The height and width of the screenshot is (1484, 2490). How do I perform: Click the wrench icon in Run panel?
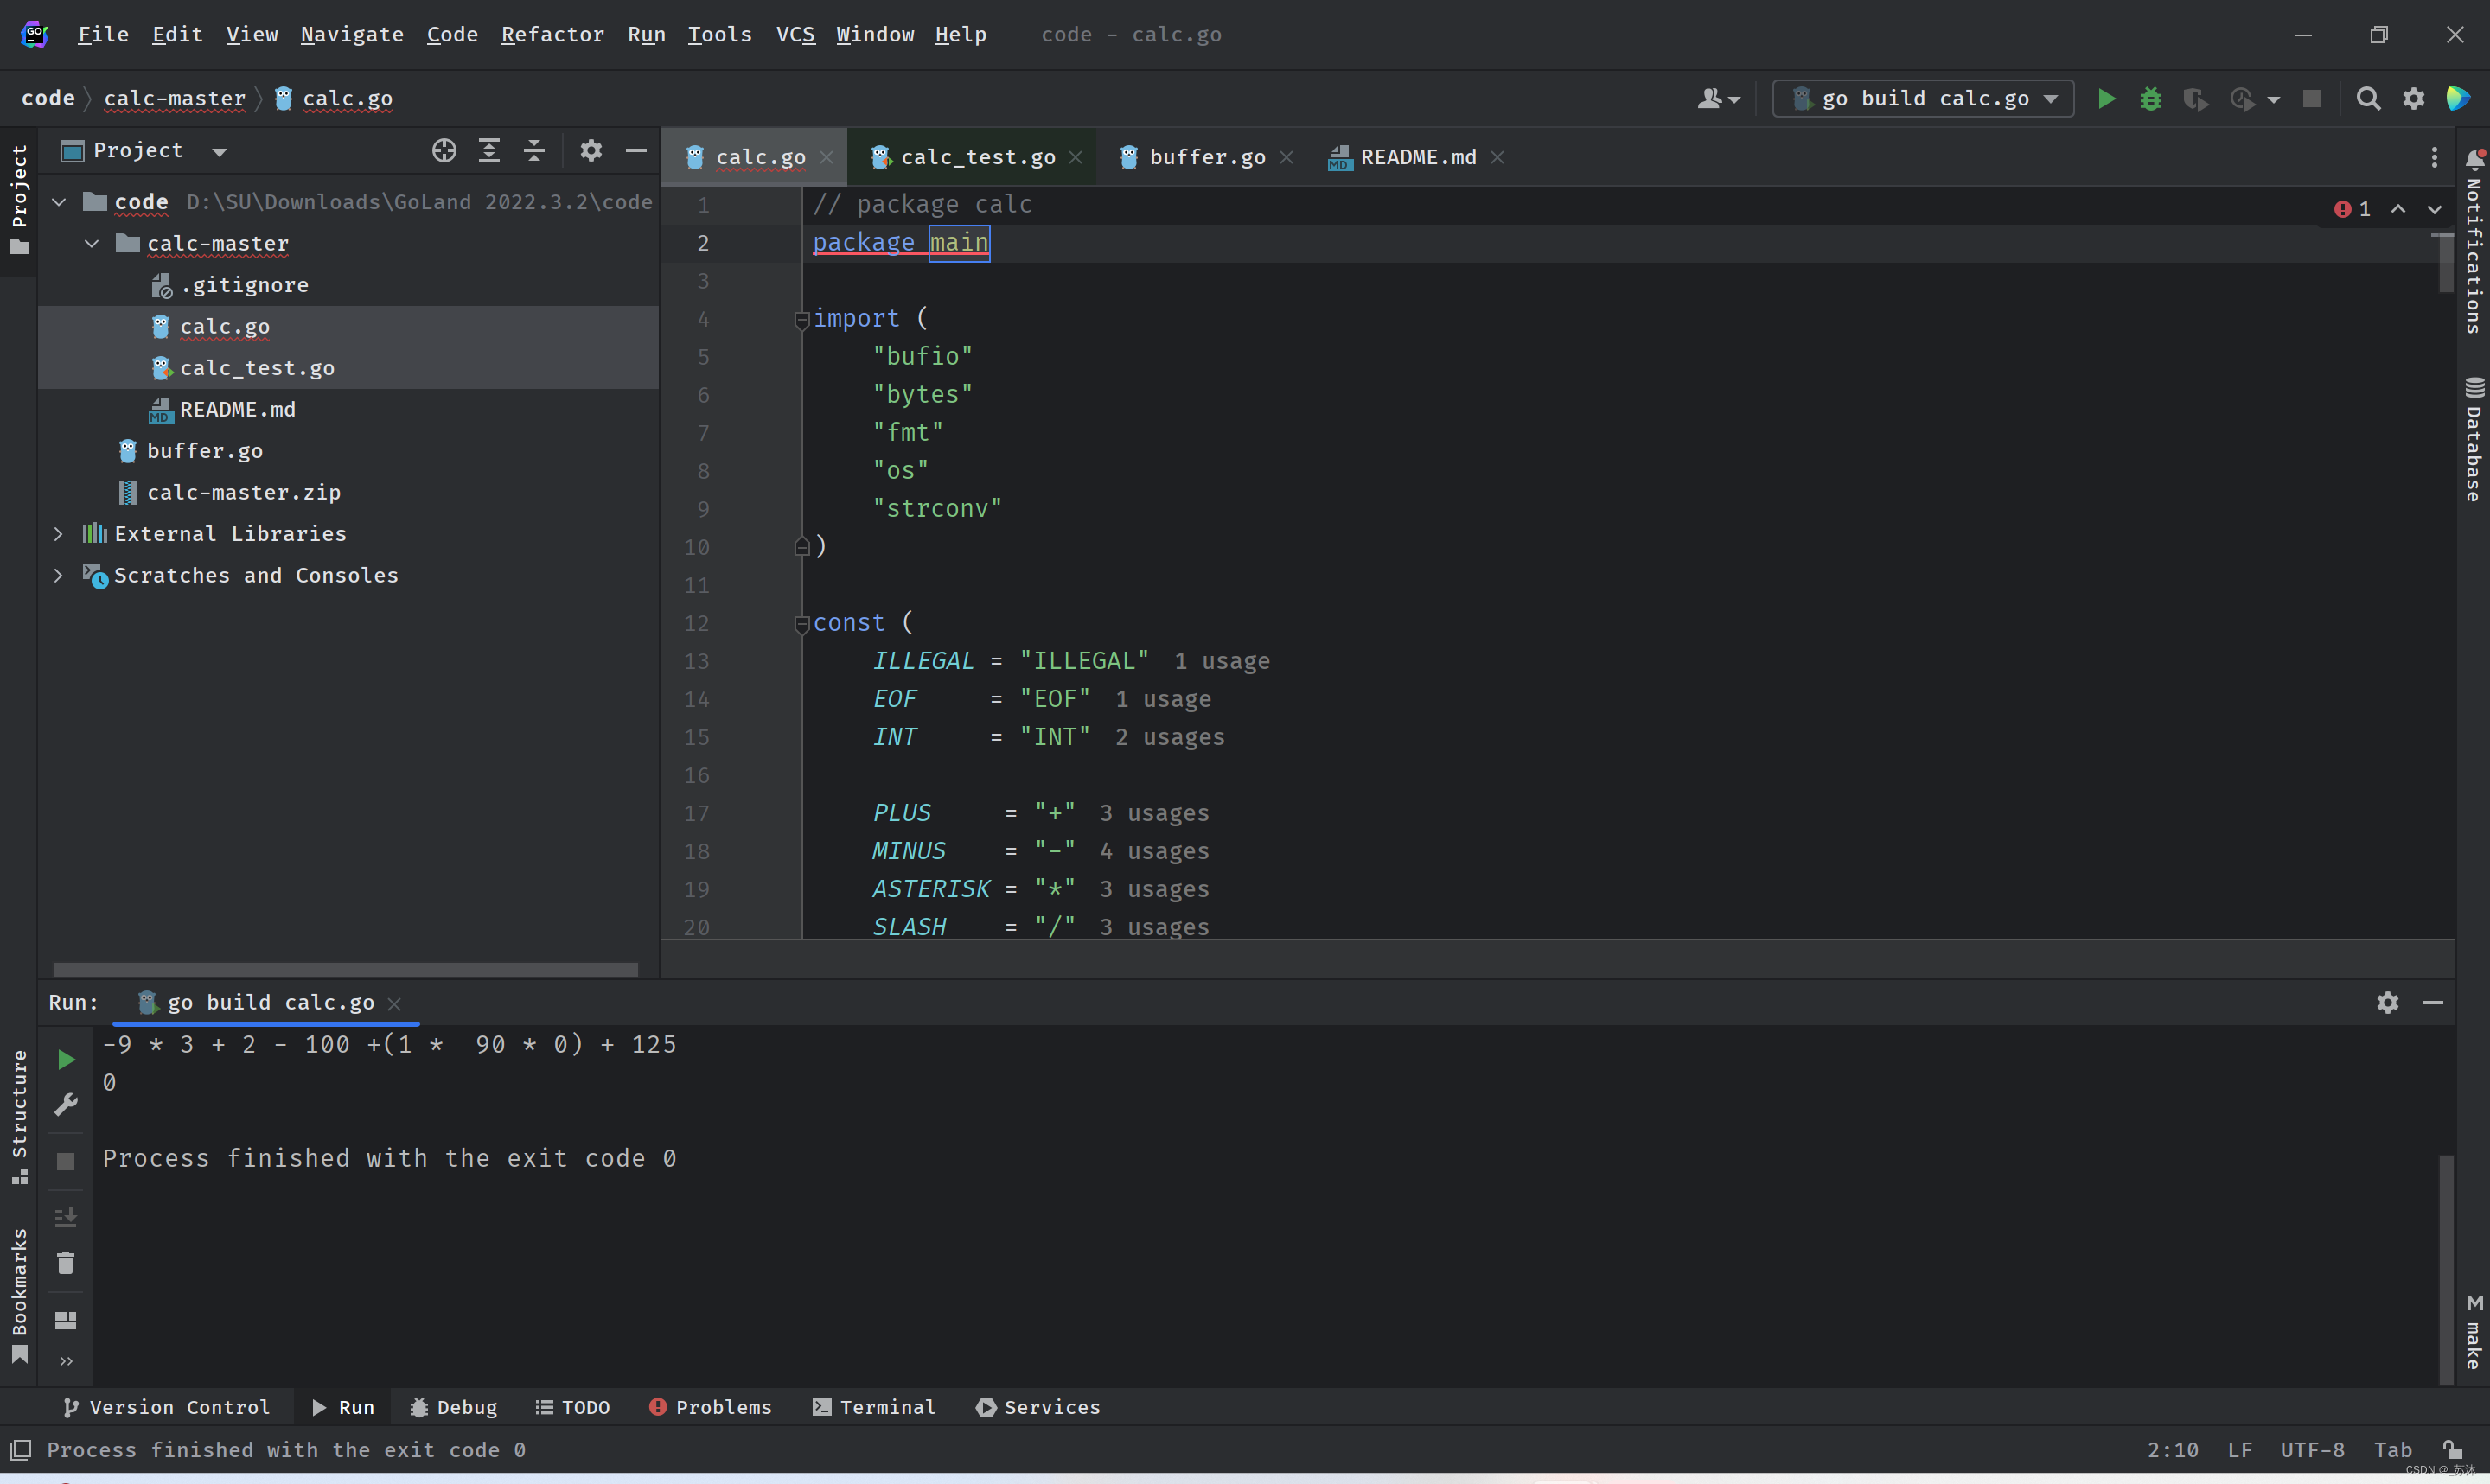tap(66, 1104)
